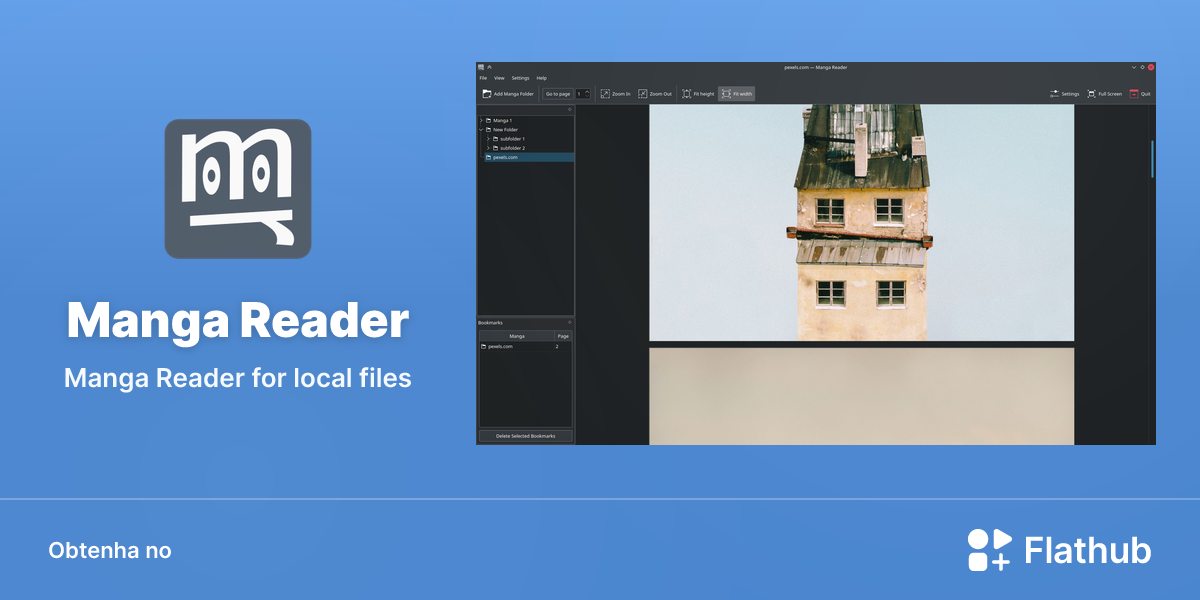Expand the Manga 1 tree node arrow

pyautogui.click(x=481, y=120)
